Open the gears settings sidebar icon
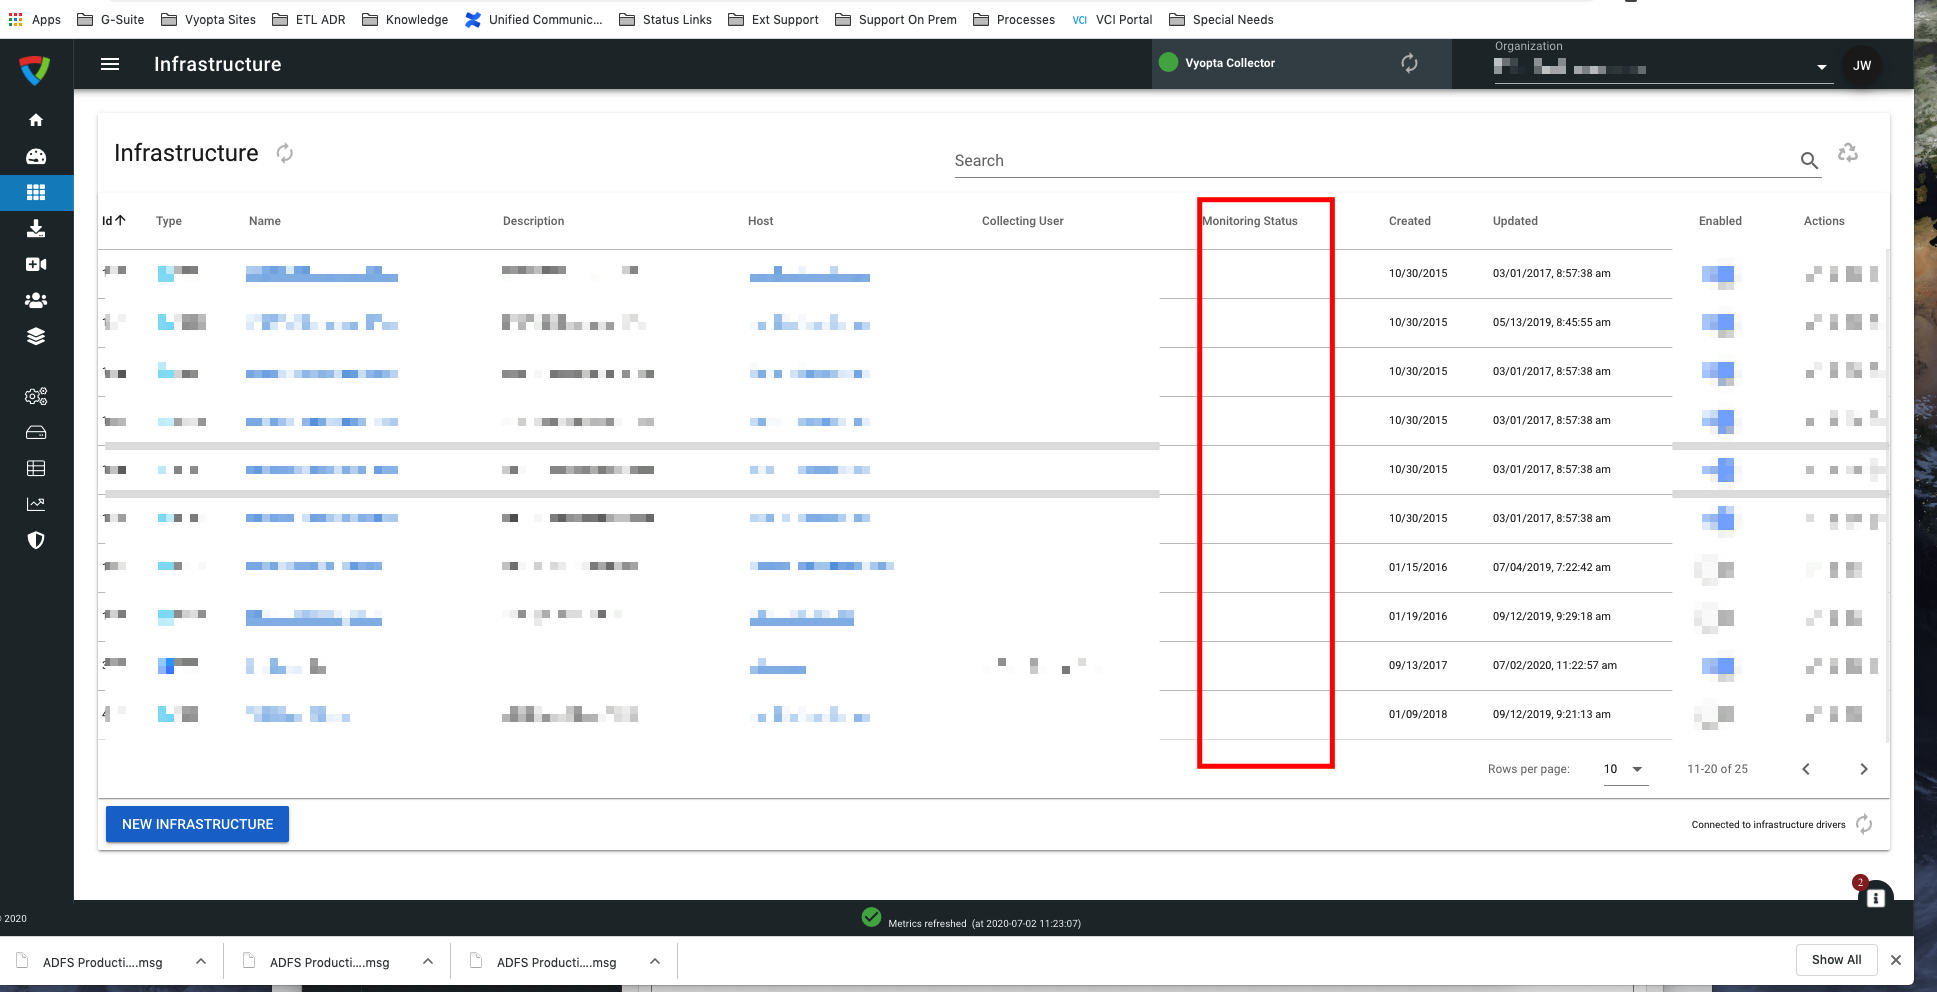This screenshot has height=992, width=1937. click(36, 396)
